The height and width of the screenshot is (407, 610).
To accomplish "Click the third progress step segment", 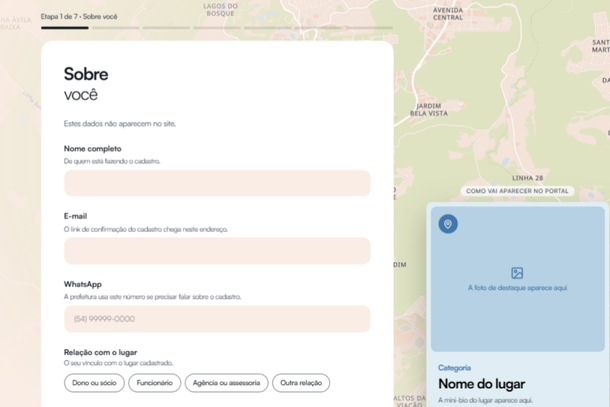I will tap(166, 28).
